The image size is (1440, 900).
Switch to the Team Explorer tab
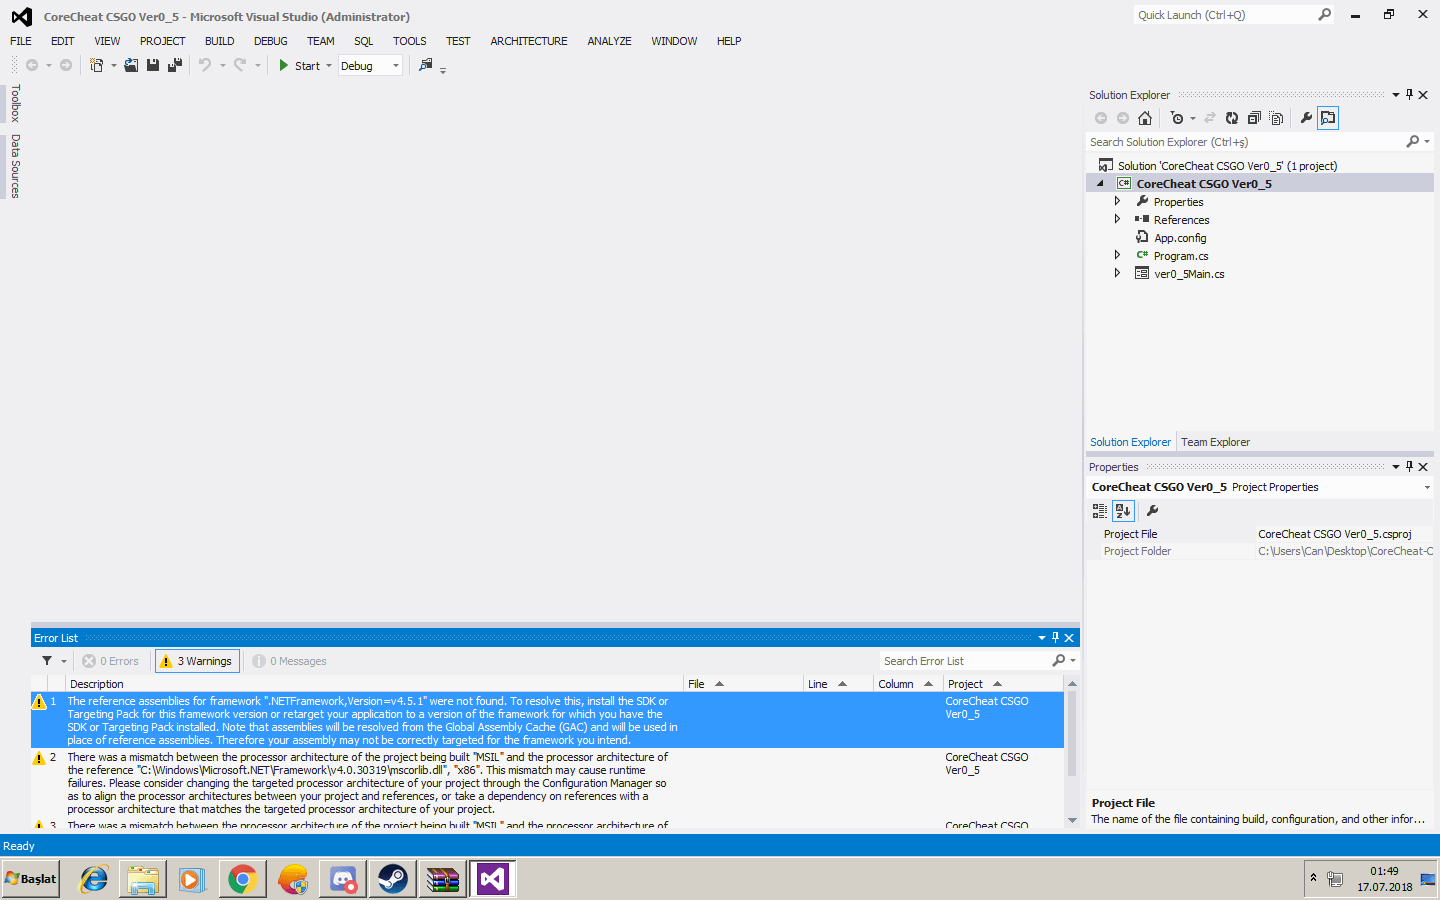(x=1215, y=442)
